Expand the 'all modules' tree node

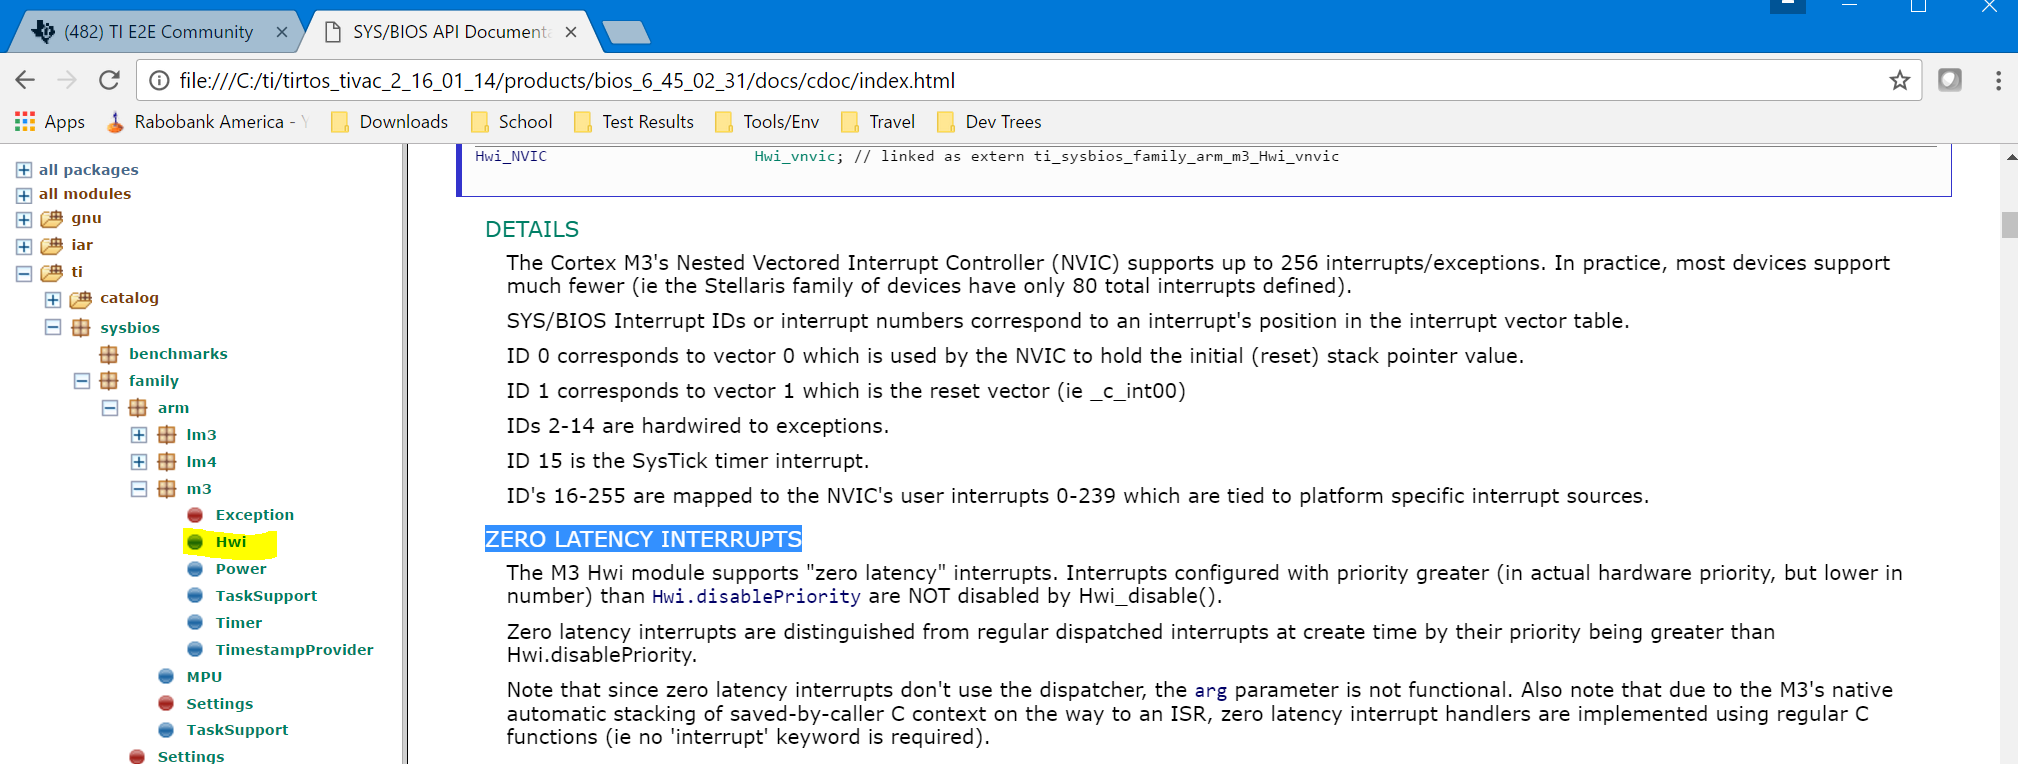[24, 195]
